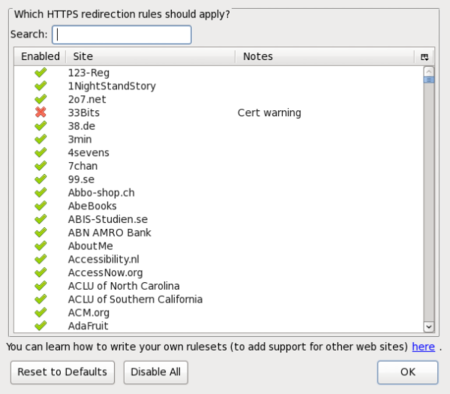Click the ABIS-Studien.se green check icon
This screenshot has width=450, height=394.
[41, 219]
